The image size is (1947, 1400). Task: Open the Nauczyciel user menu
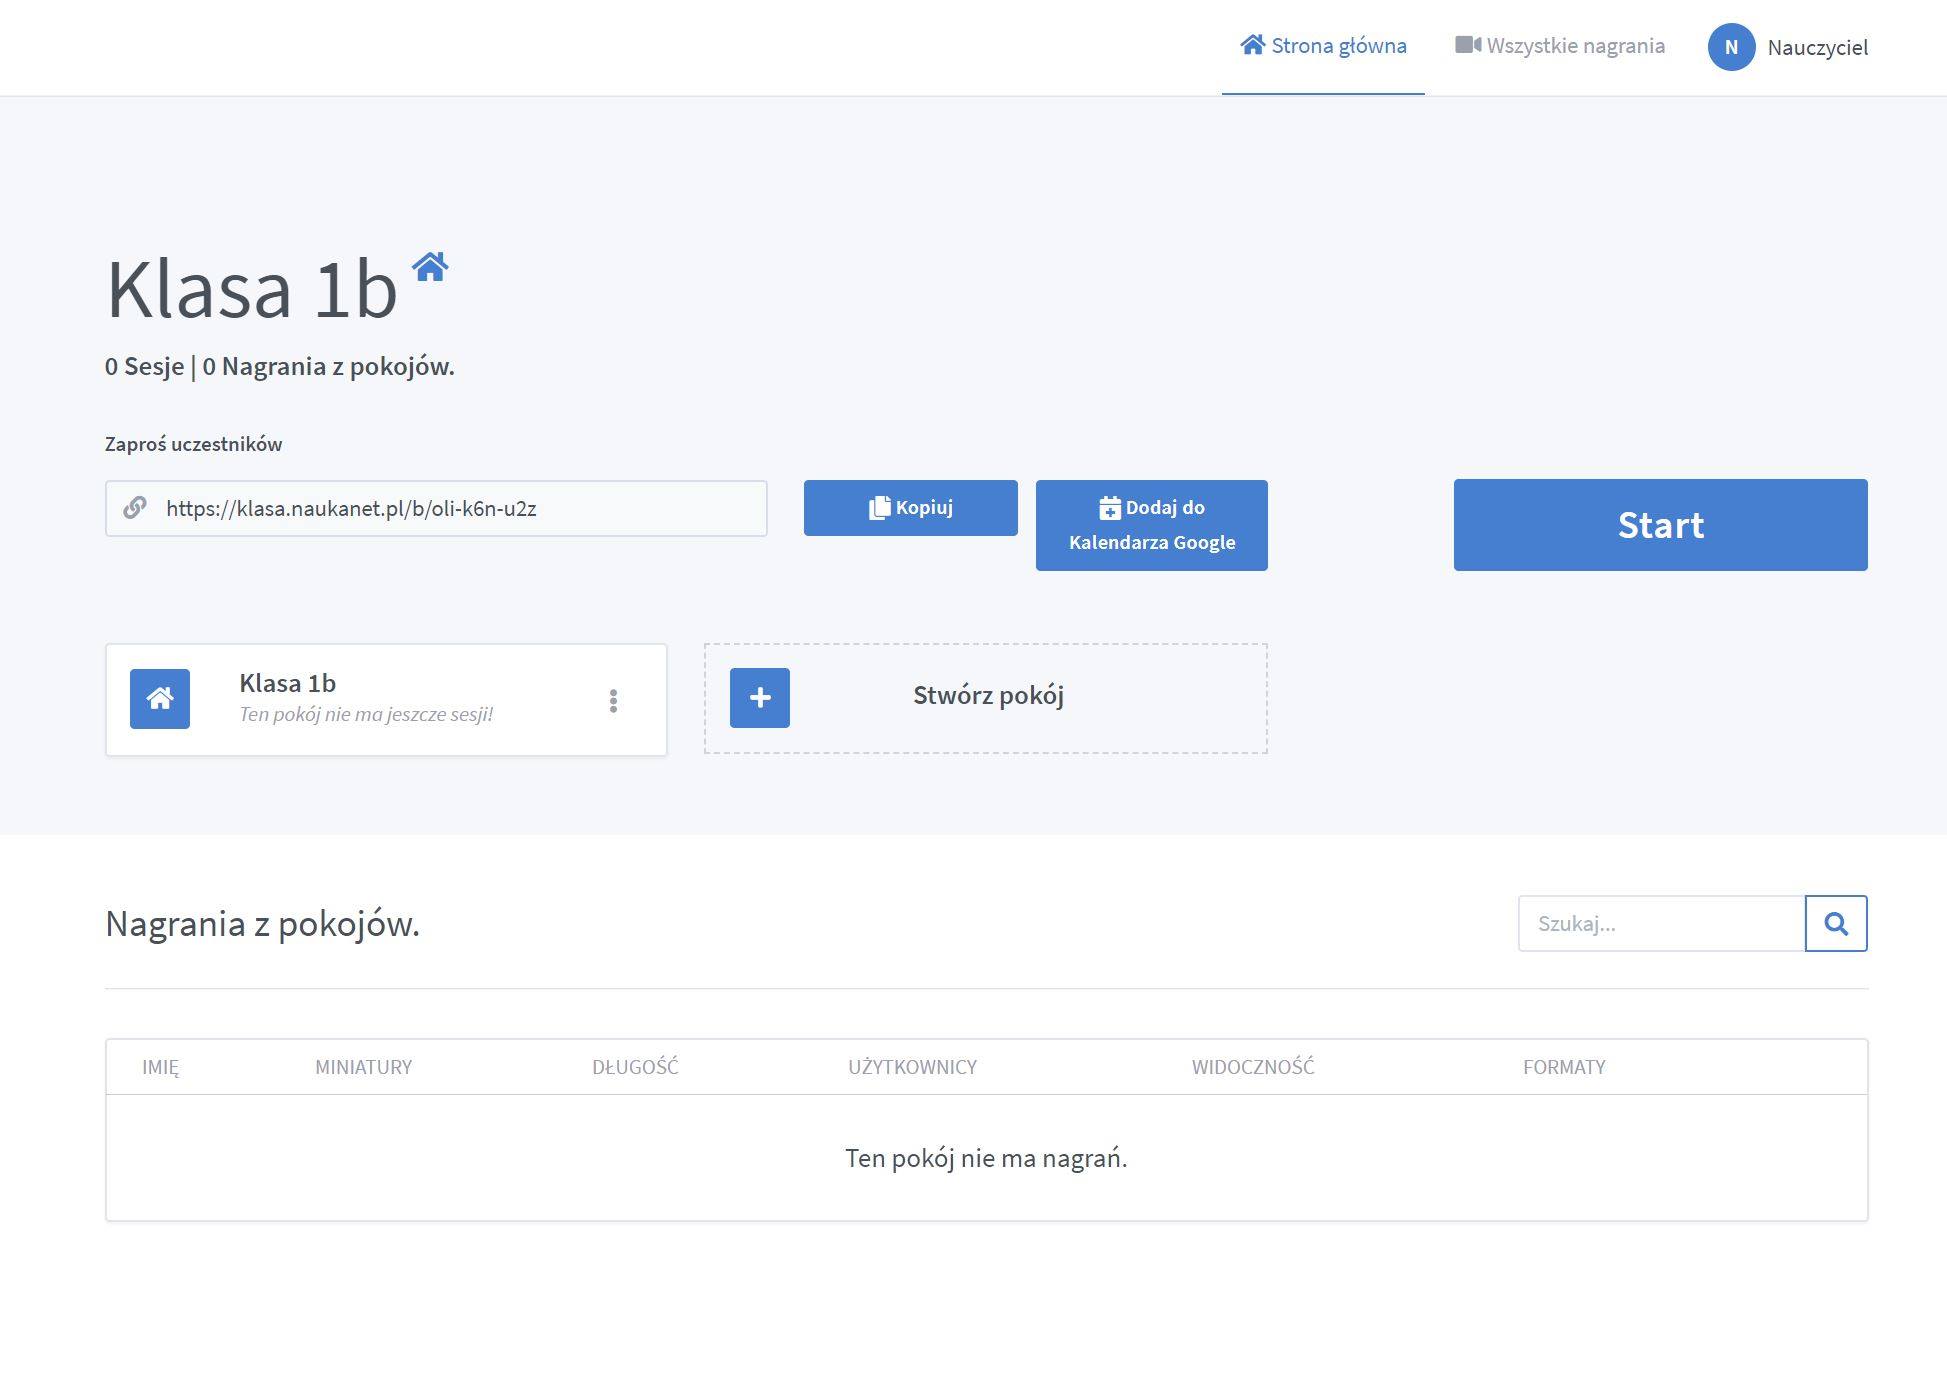pyautogui.click(x=1817, y=47)
